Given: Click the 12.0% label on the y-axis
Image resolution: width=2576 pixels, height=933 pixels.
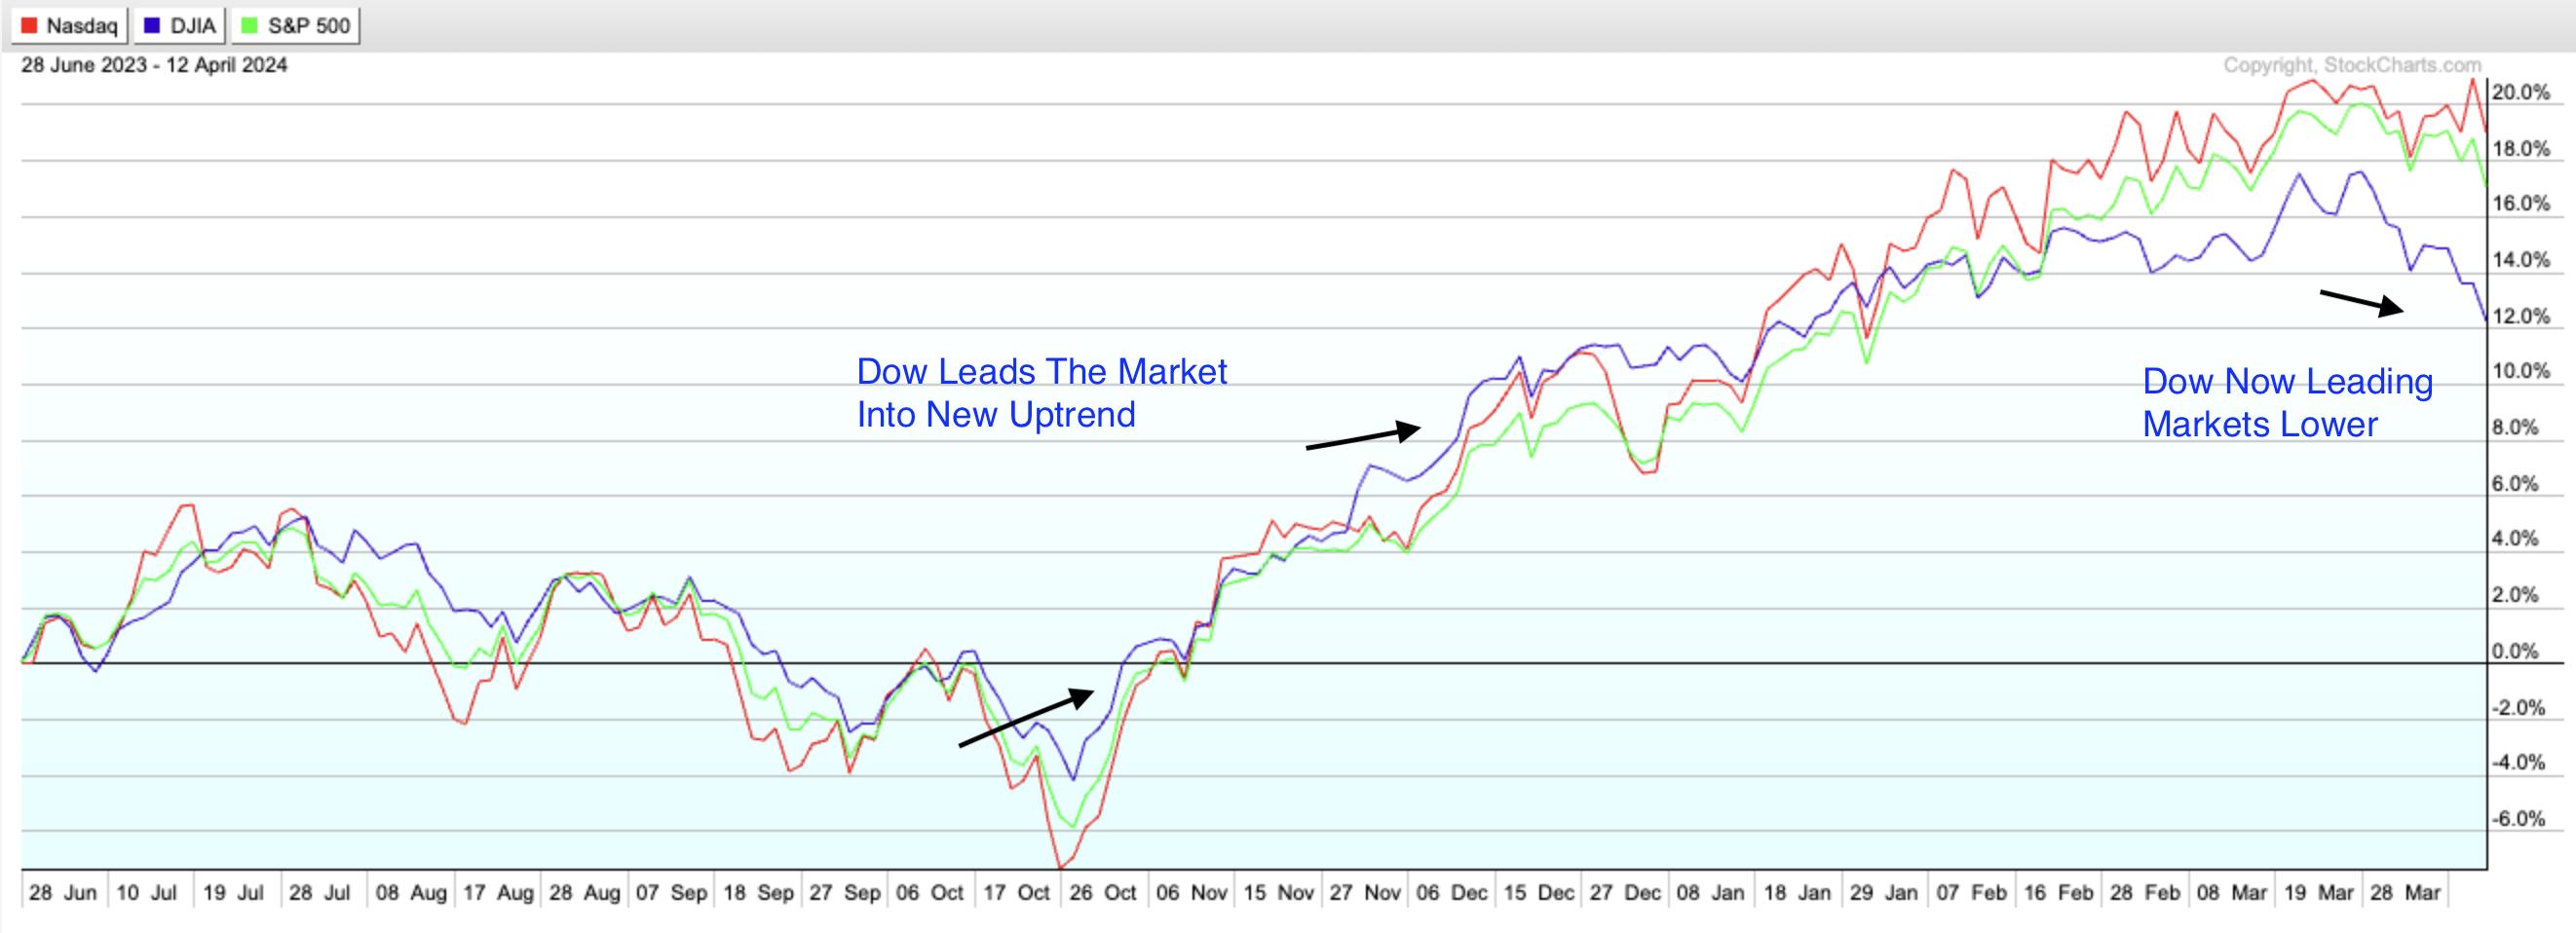Looking at the screenshot, I should pos(2520,317).
